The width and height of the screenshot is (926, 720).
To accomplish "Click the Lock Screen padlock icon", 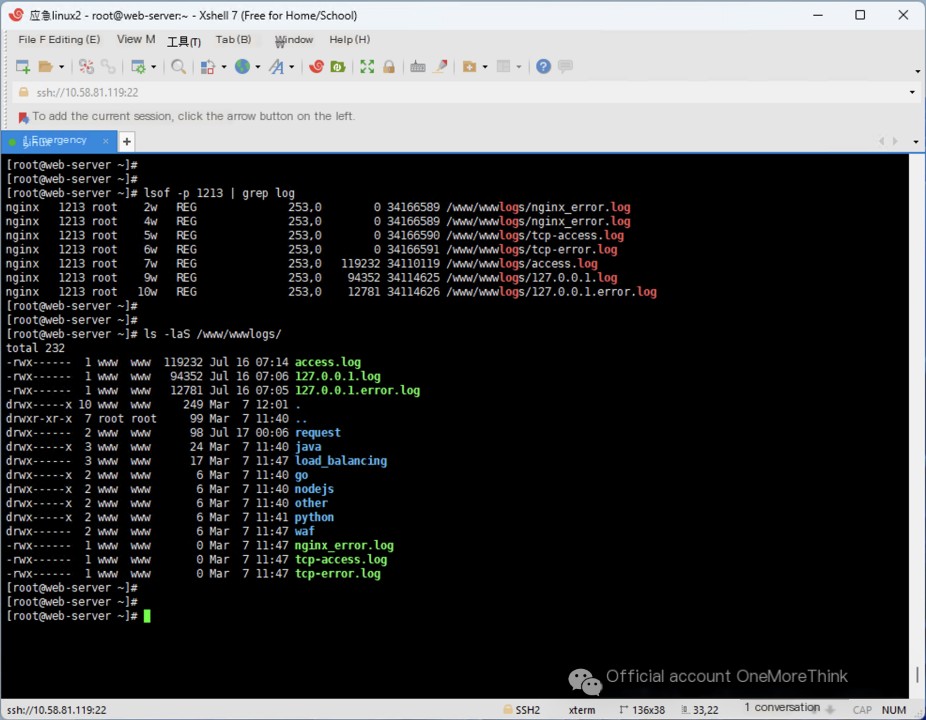I will [389, 67].
